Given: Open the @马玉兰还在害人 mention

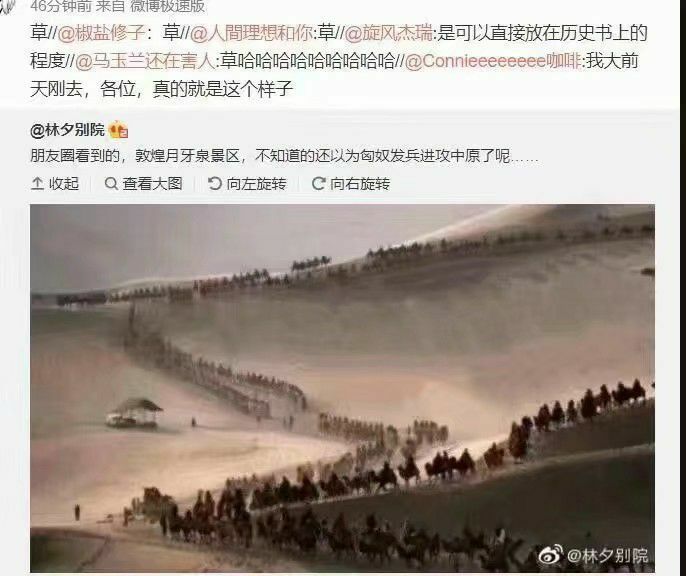Looking at the screenshot, I should click(x=145, y=61).
